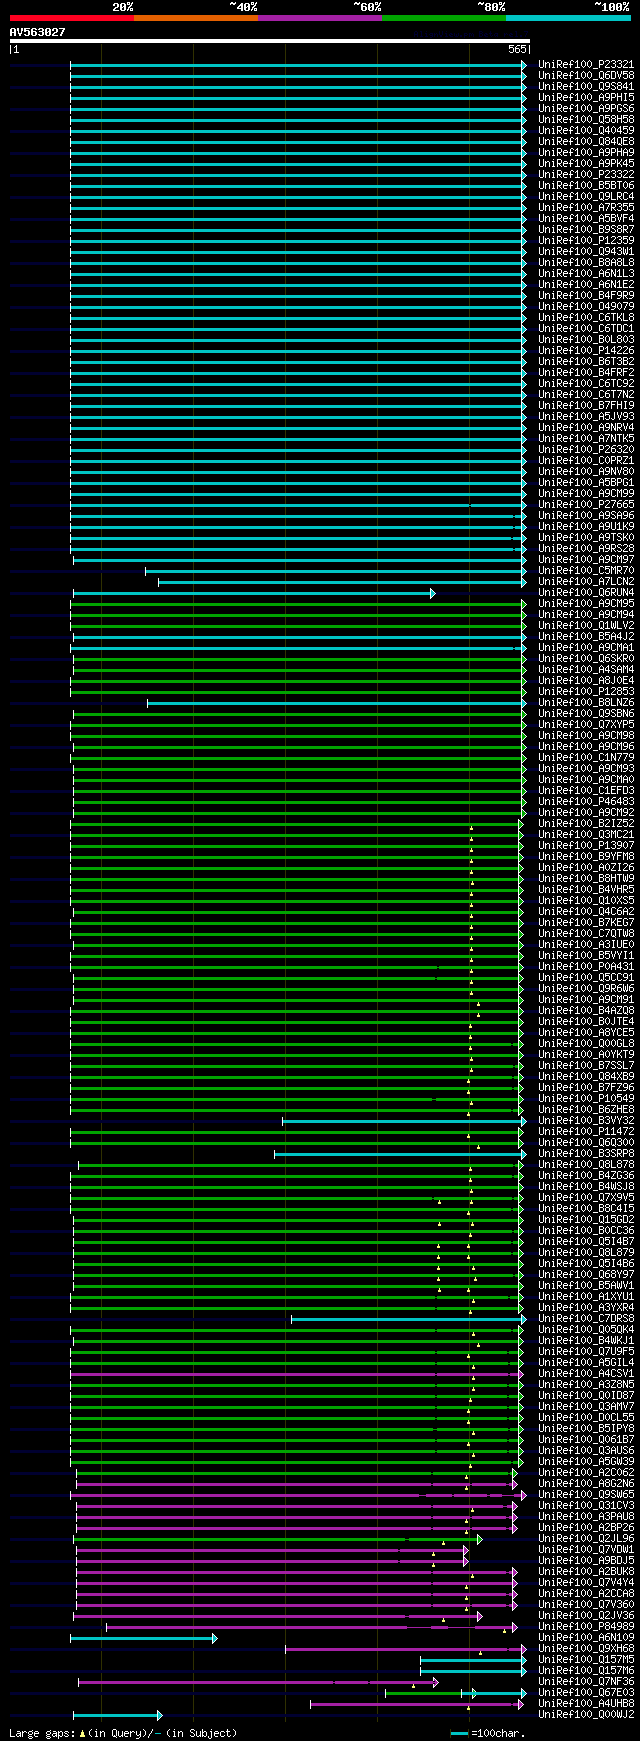Open hit UniRef100_B5A4J2
The height and width of the screenshot is (1741, 640).
[586, 636]
